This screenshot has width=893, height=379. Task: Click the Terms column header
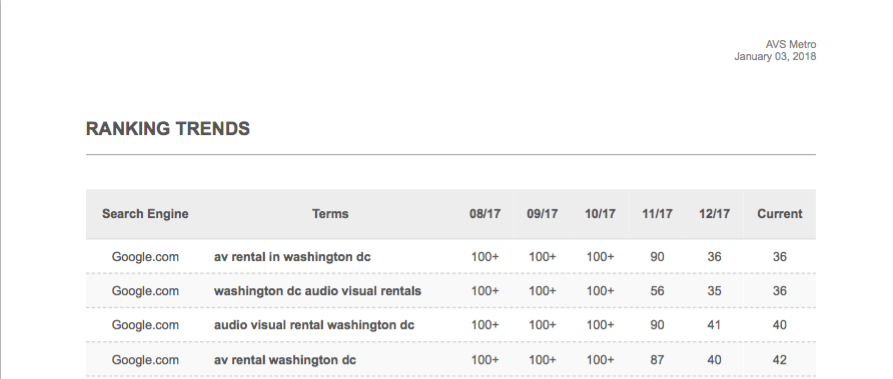click(x=330, y=214)
